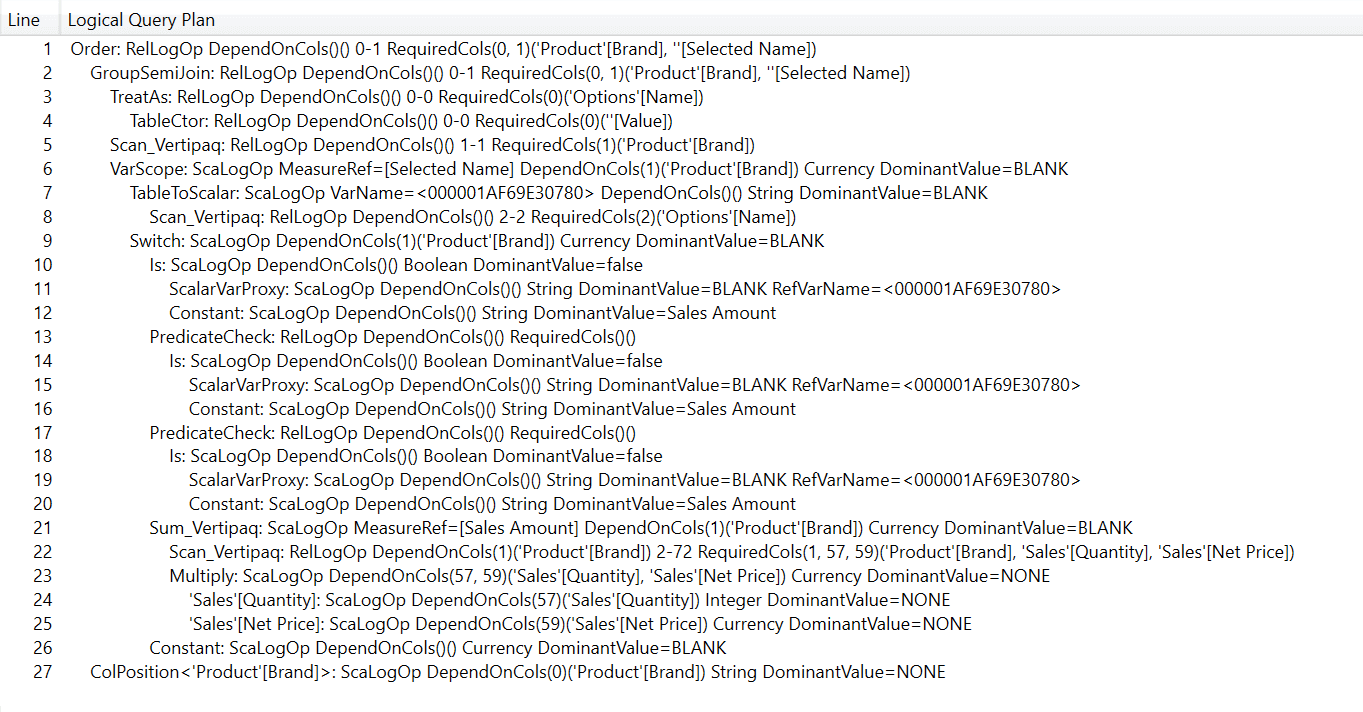Click line number 23
1363x712 pixels.
tap(42, 577)
